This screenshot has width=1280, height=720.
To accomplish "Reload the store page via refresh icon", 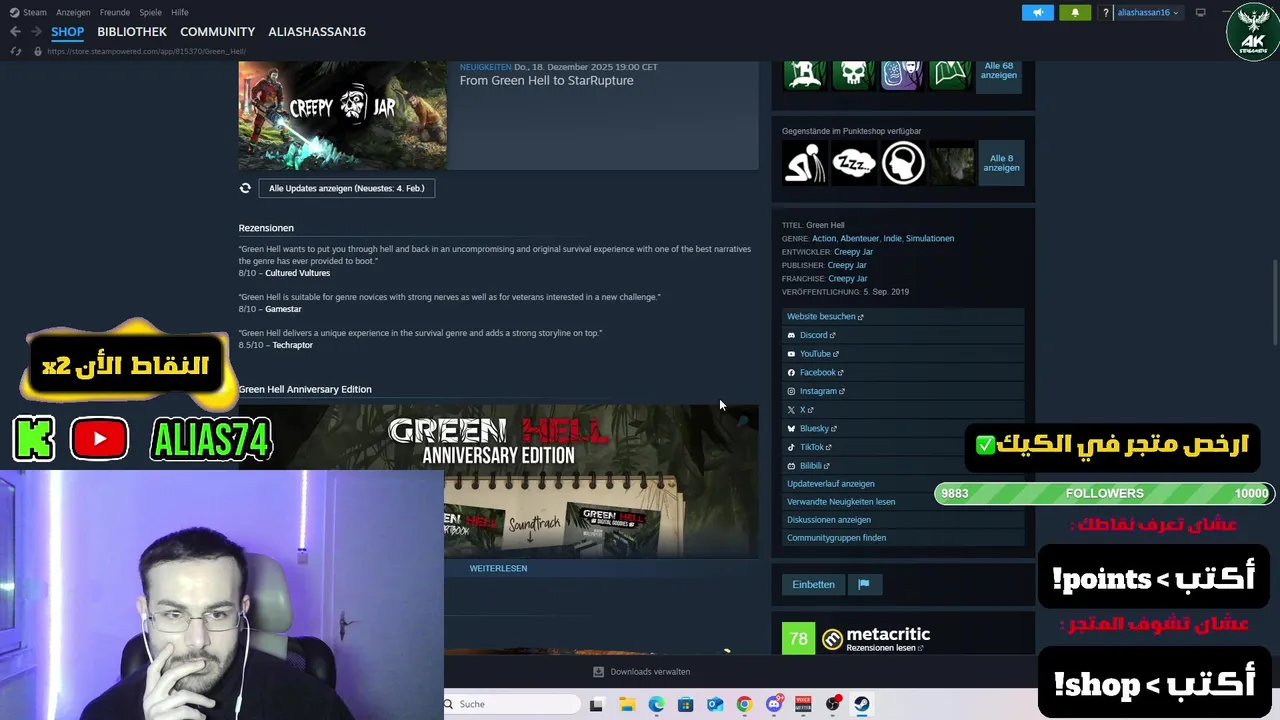I will 15,51.
